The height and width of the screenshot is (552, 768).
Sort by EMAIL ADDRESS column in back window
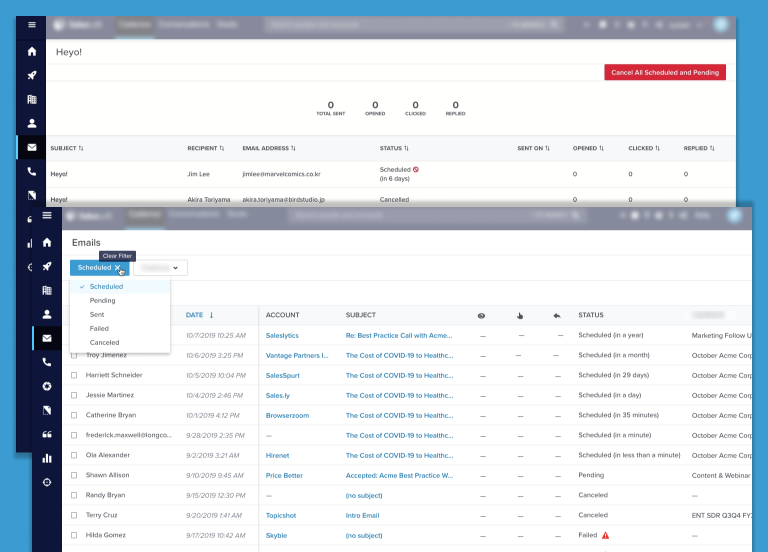[269, 148]
